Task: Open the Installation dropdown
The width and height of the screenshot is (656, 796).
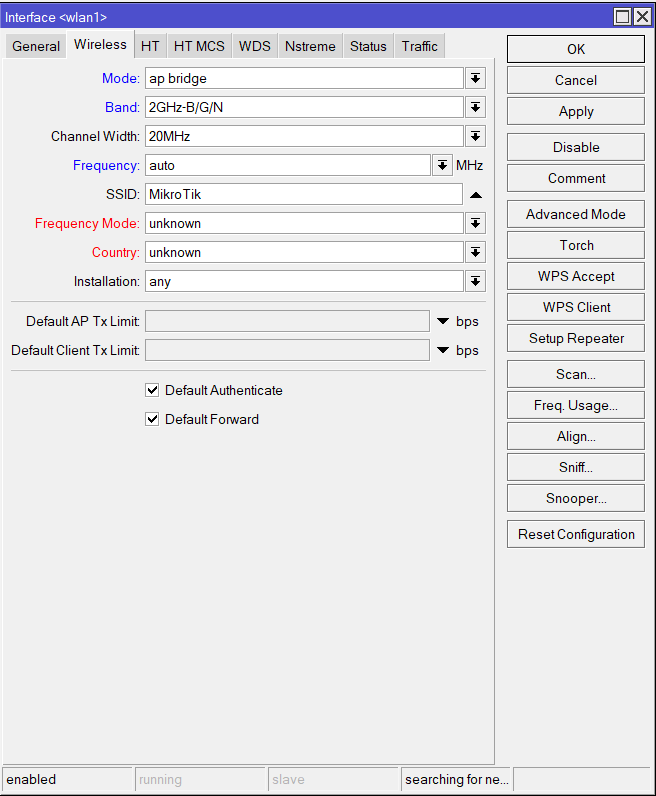Action: coord(476,281)
